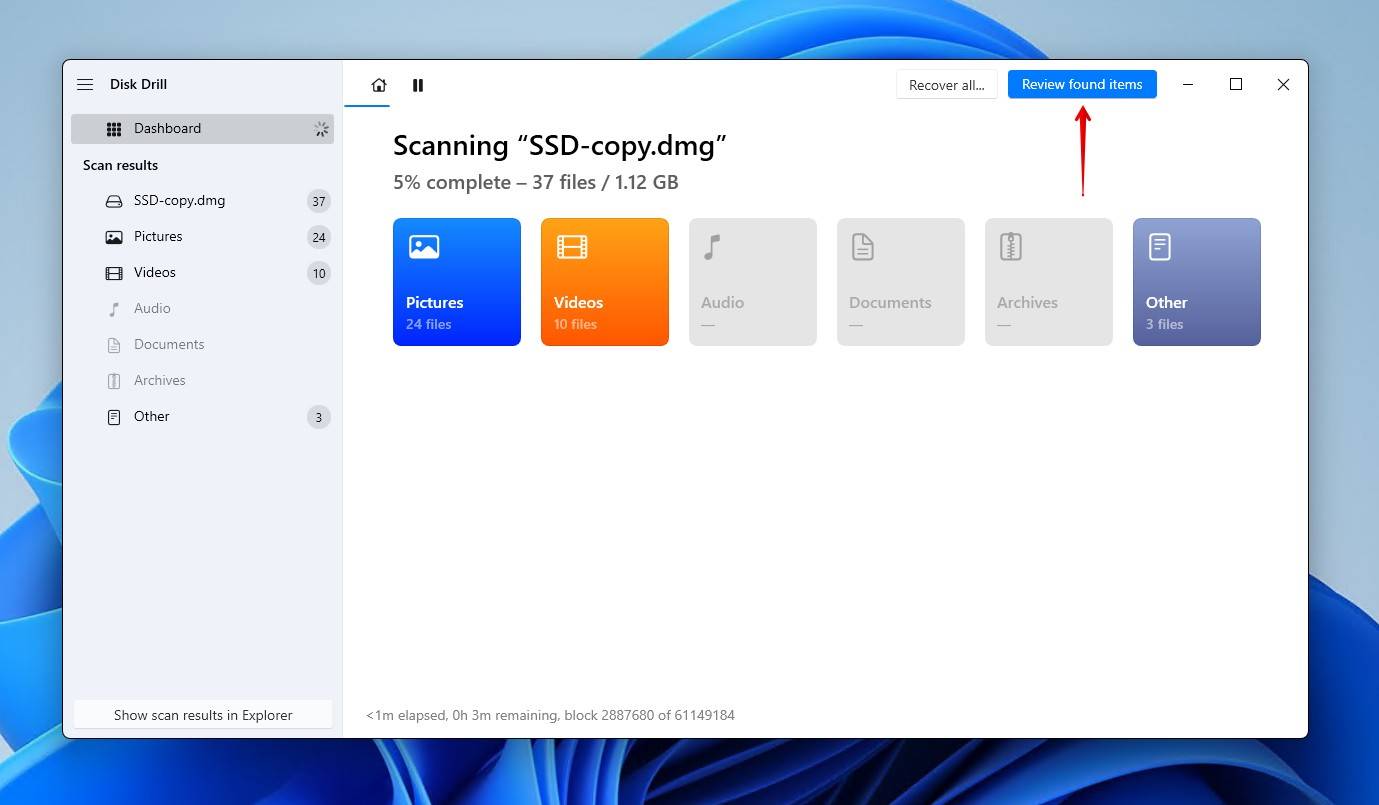
Task: Select Dashboard in the sidebar
Action: point(202,129)
